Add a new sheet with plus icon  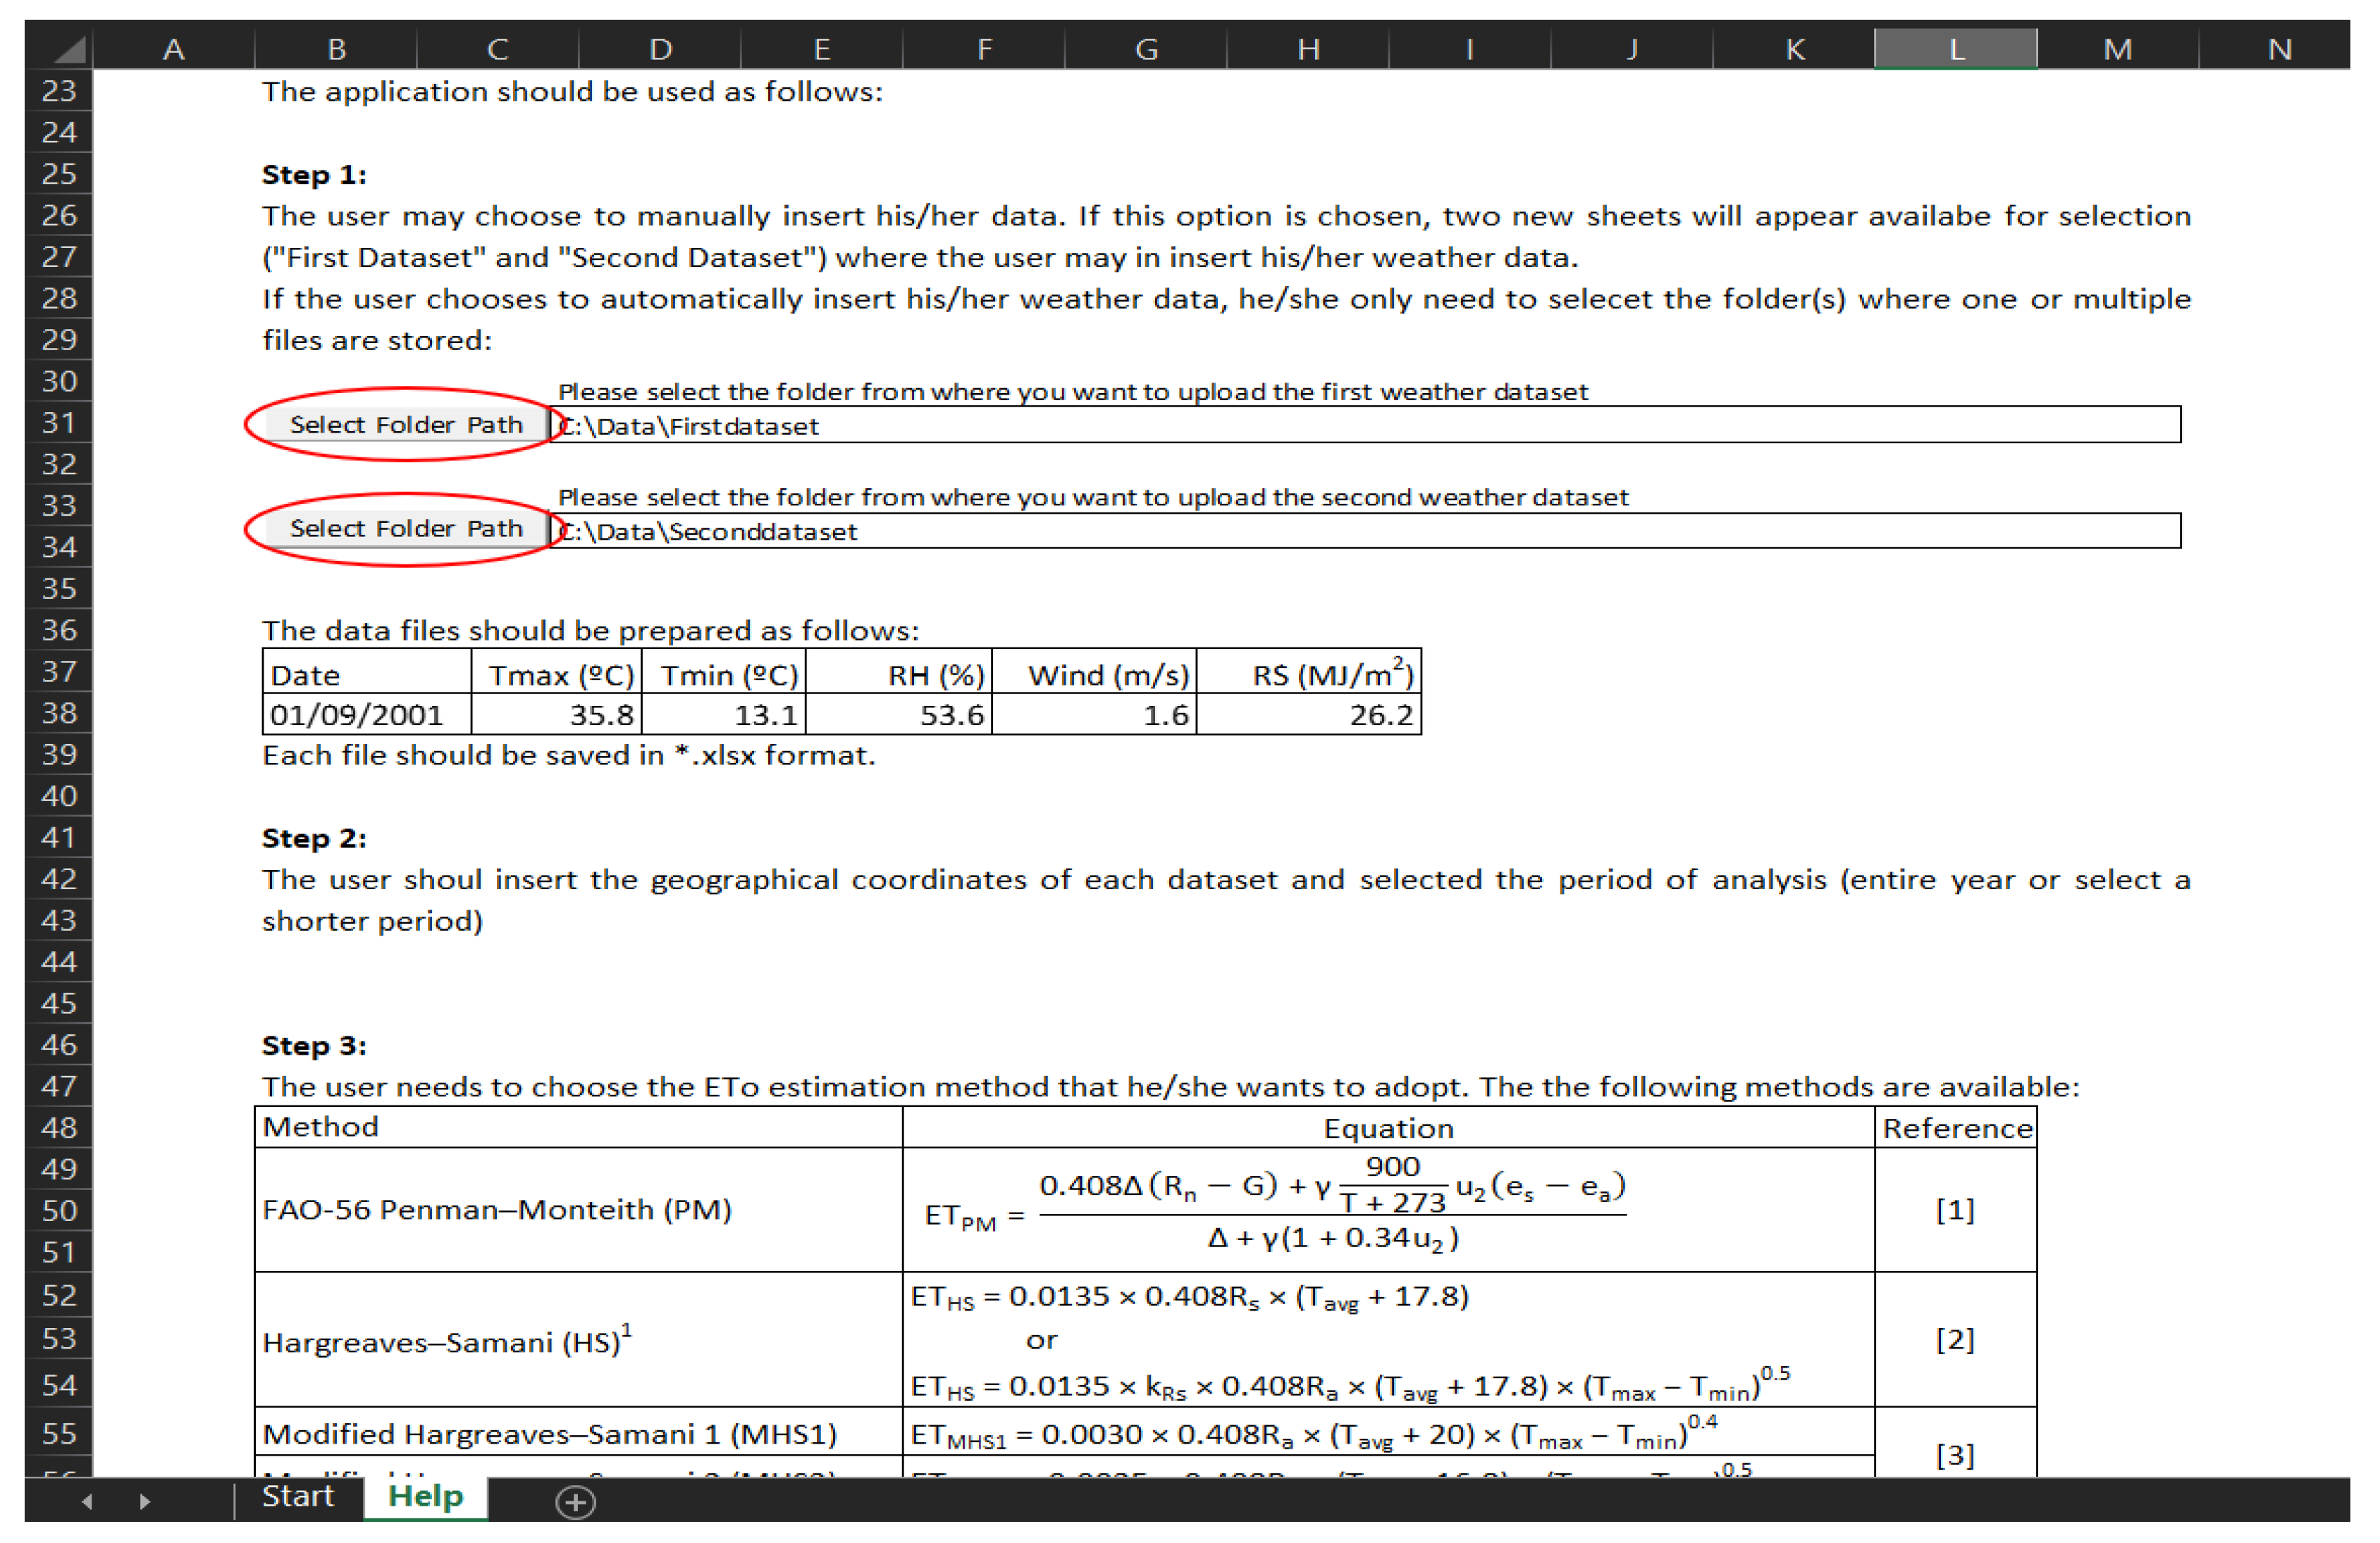[576, 1501]
